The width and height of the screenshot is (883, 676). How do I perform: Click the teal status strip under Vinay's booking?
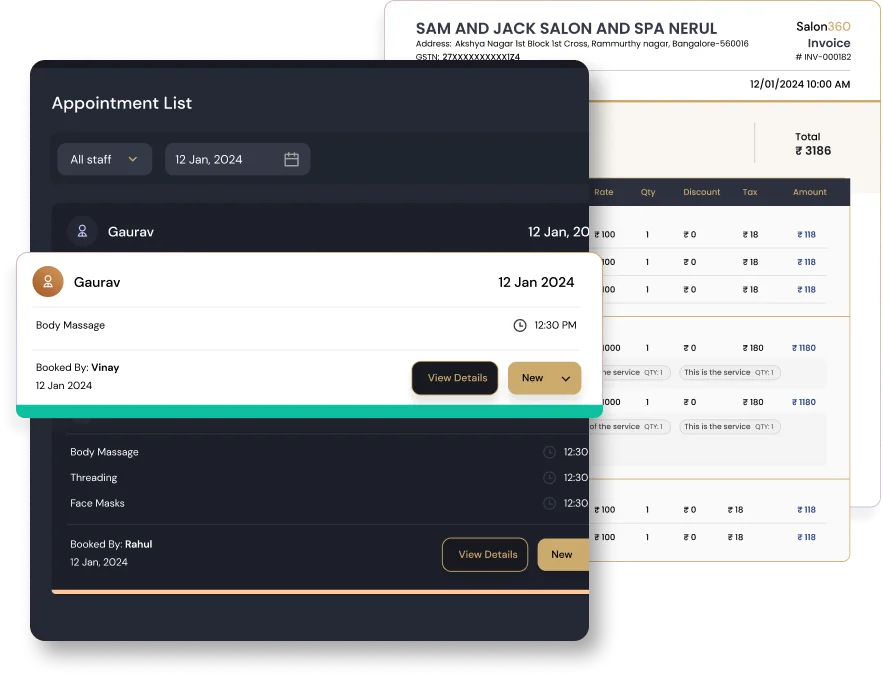coord(309,411)
